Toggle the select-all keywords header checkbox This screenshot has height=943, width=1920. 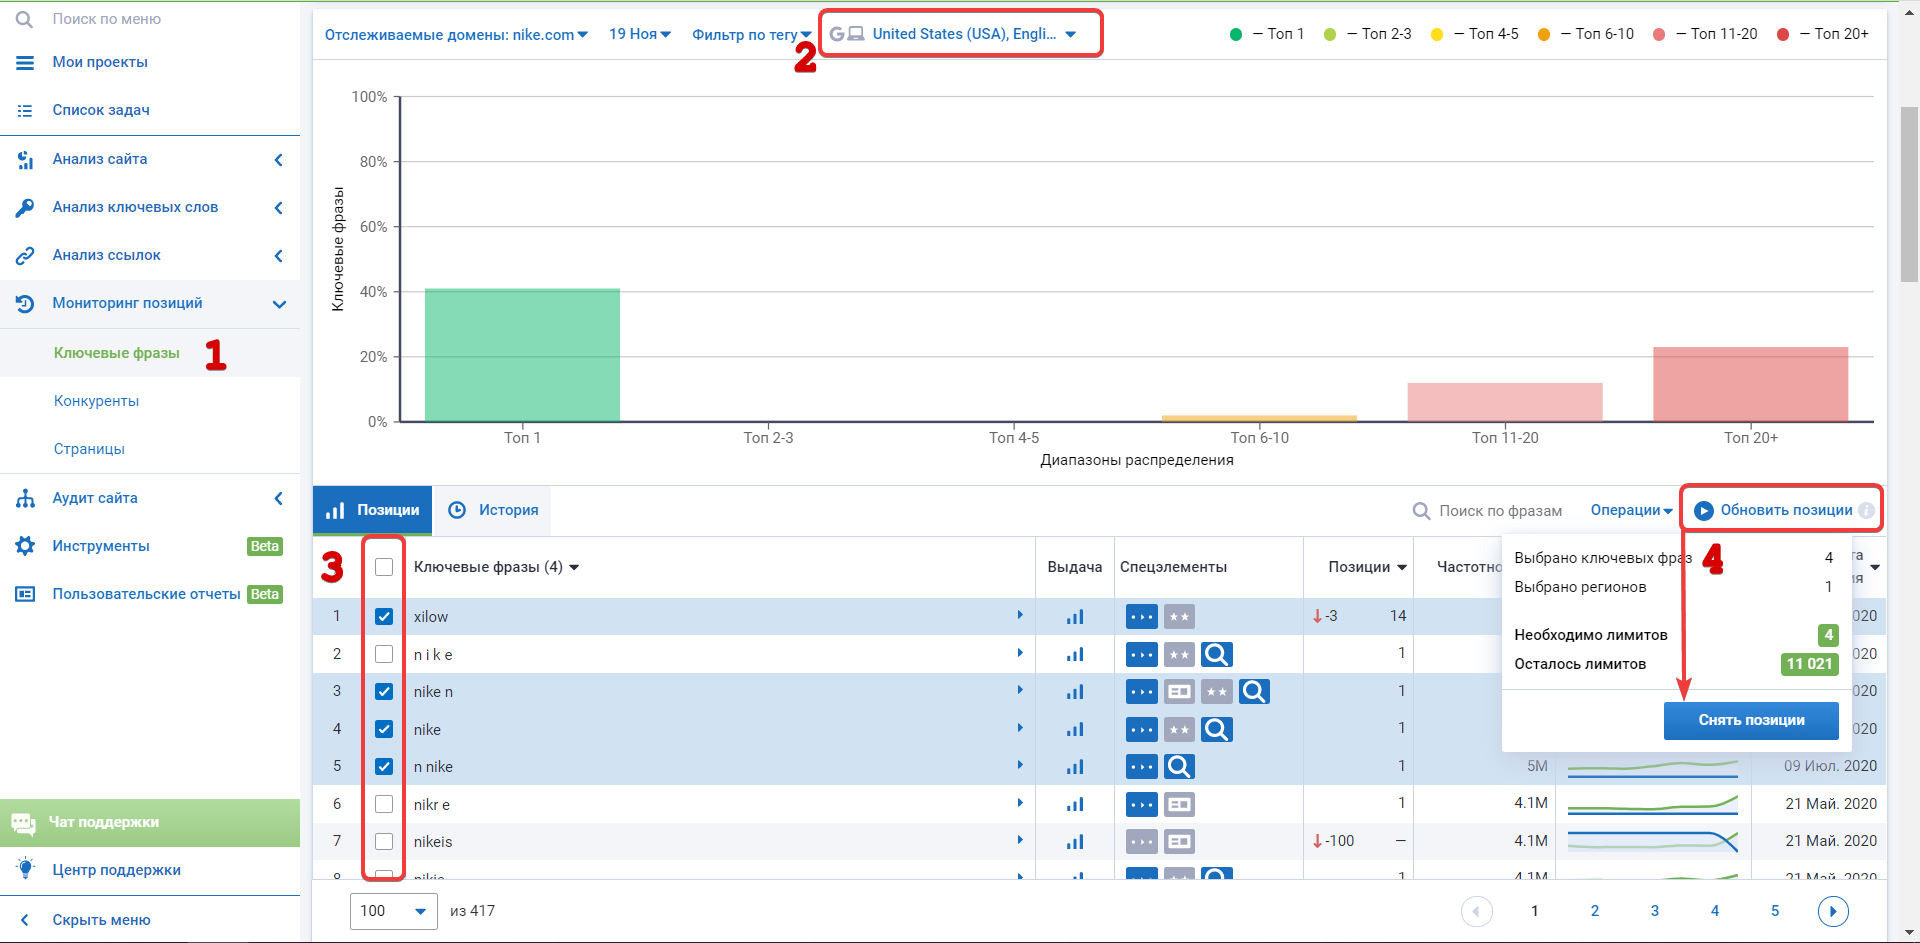click(x=384, y=567)
